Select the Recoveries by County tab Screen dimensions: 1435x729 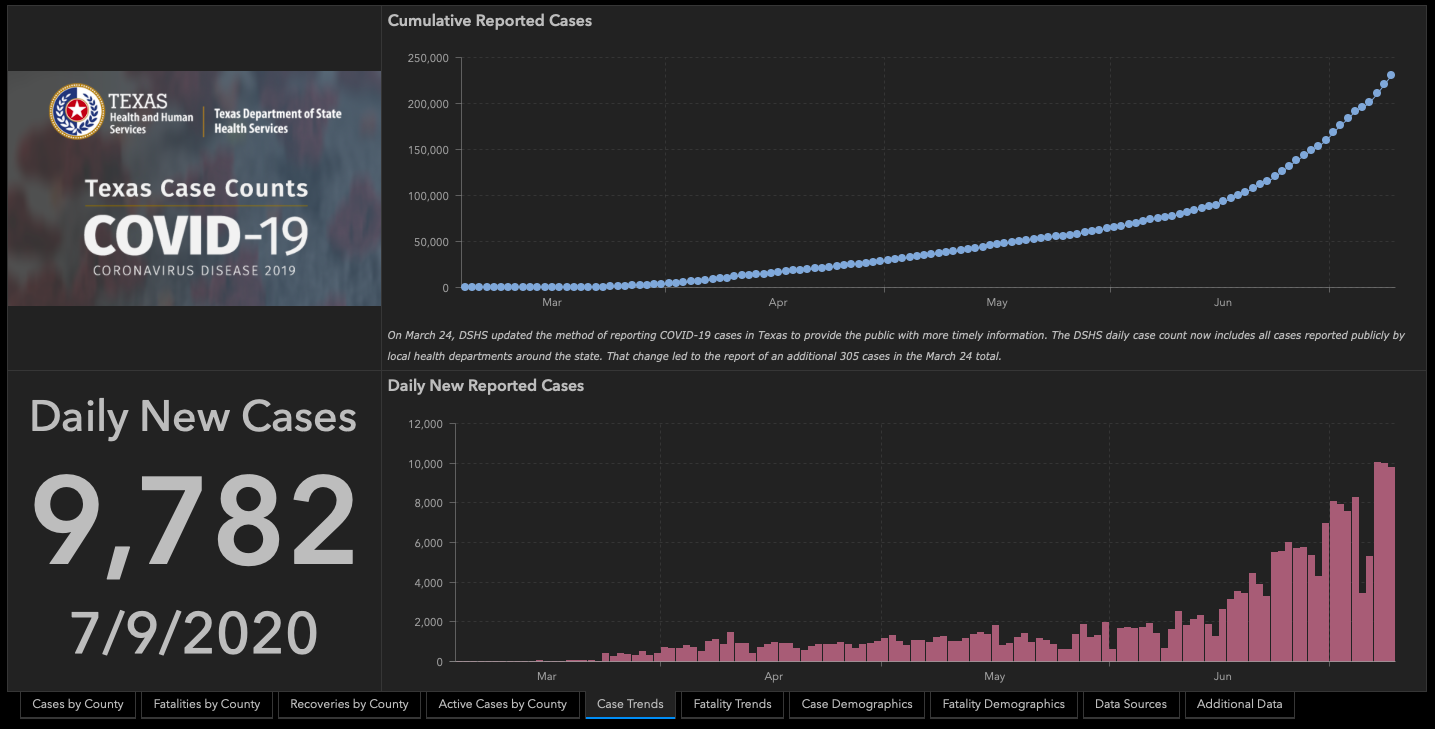349,704
